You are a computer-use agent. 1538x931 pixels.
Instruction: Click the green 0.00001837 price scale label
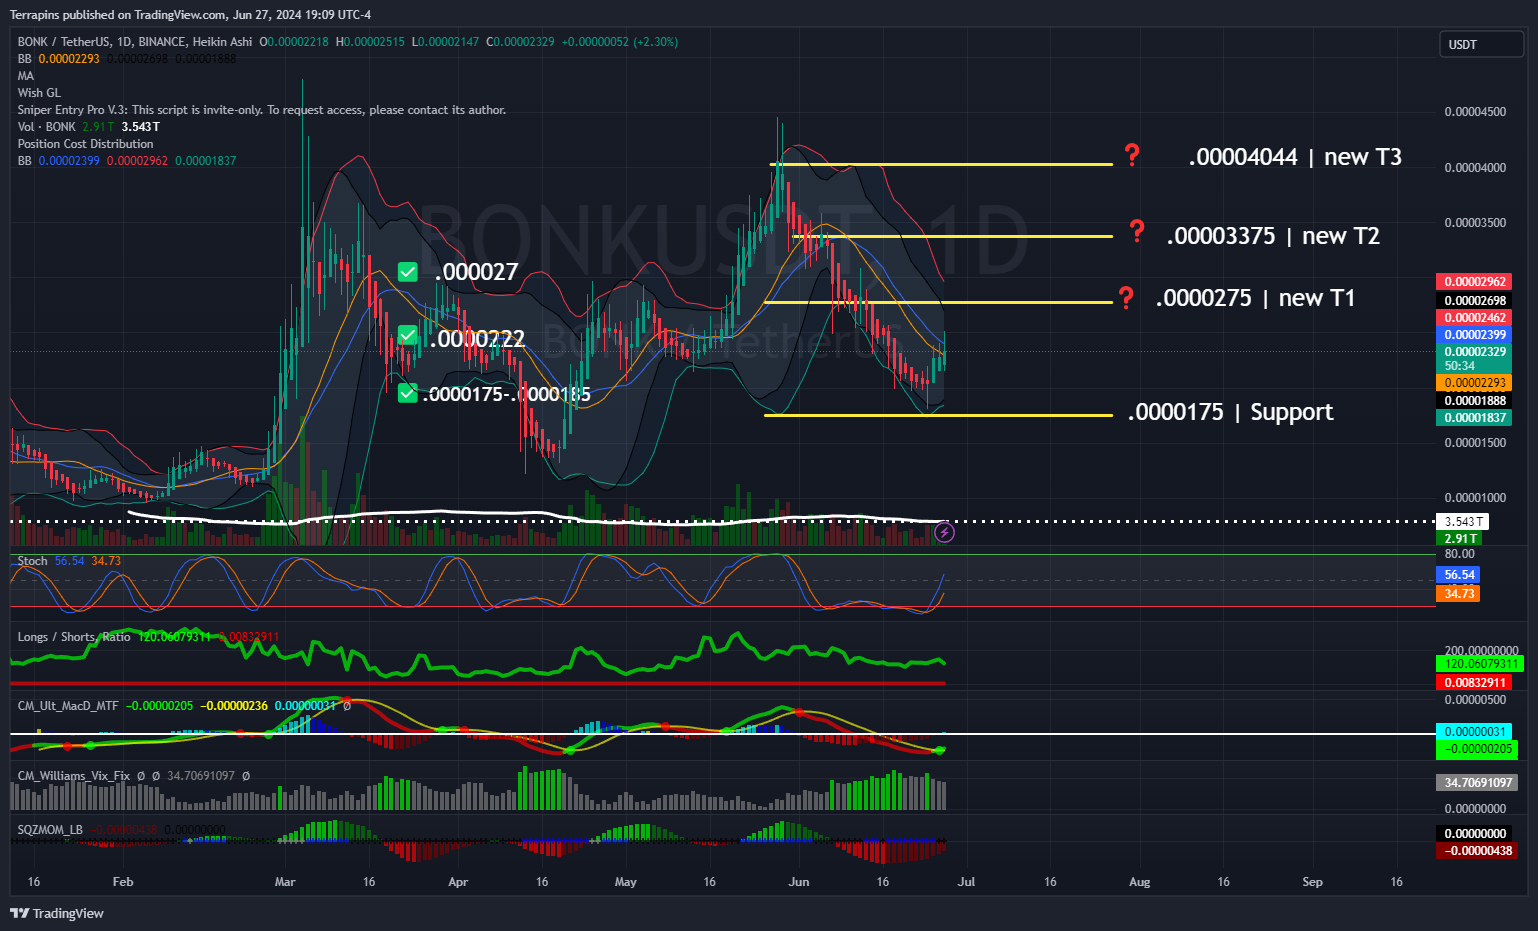tap(1474, 418)
